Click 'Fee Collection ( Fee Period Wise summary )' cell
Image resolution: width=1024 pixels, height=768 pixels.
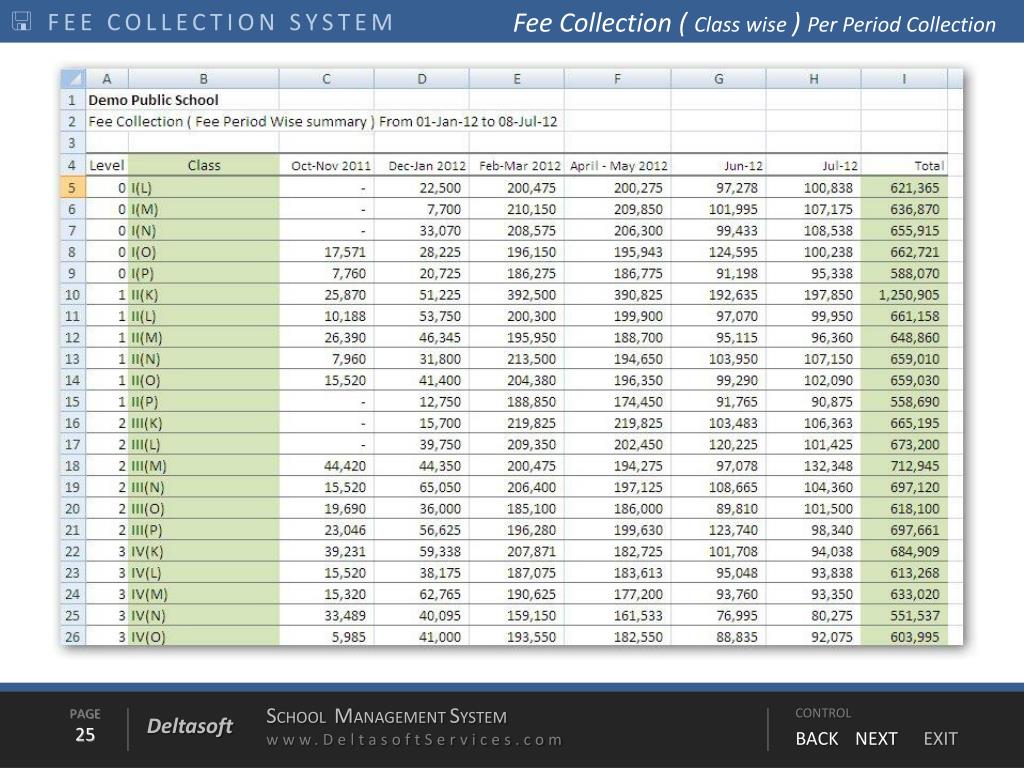point(232,121)
